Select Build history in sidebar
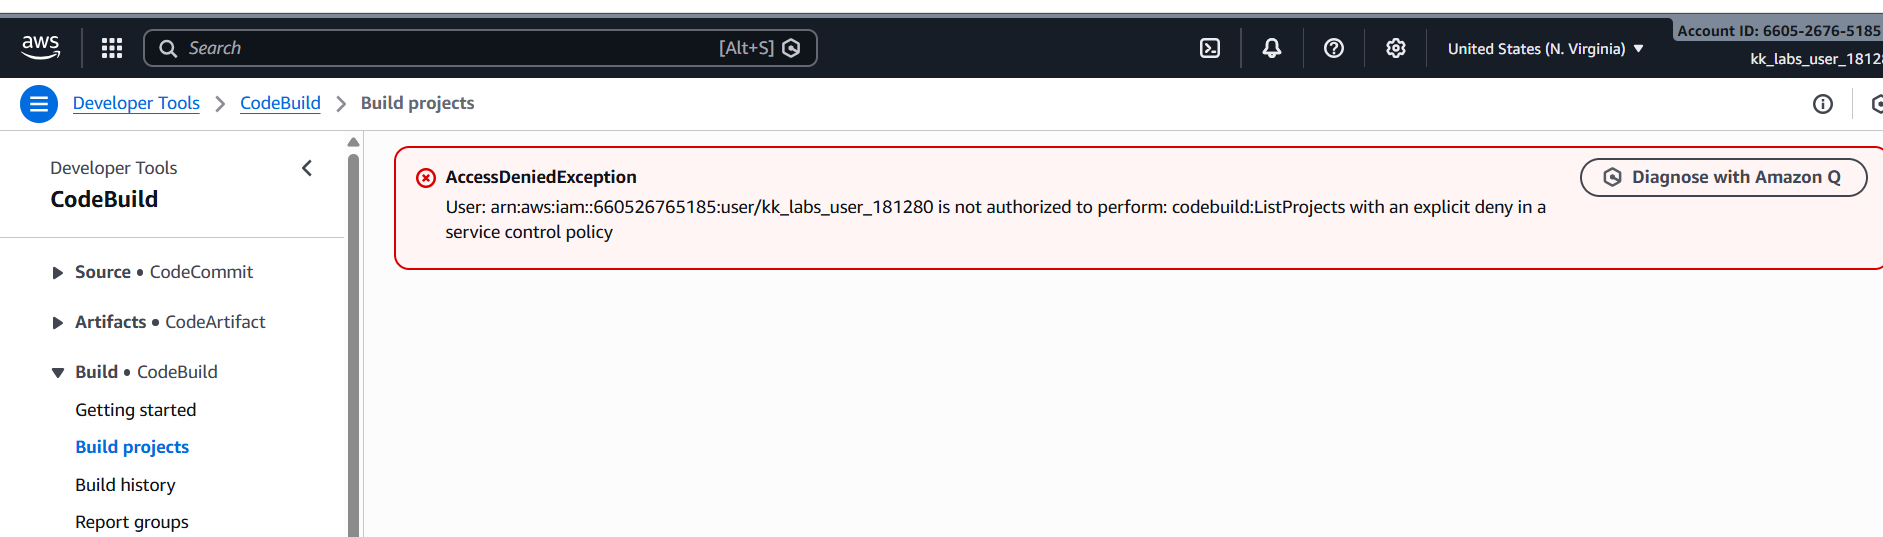 tap(126, 485)
